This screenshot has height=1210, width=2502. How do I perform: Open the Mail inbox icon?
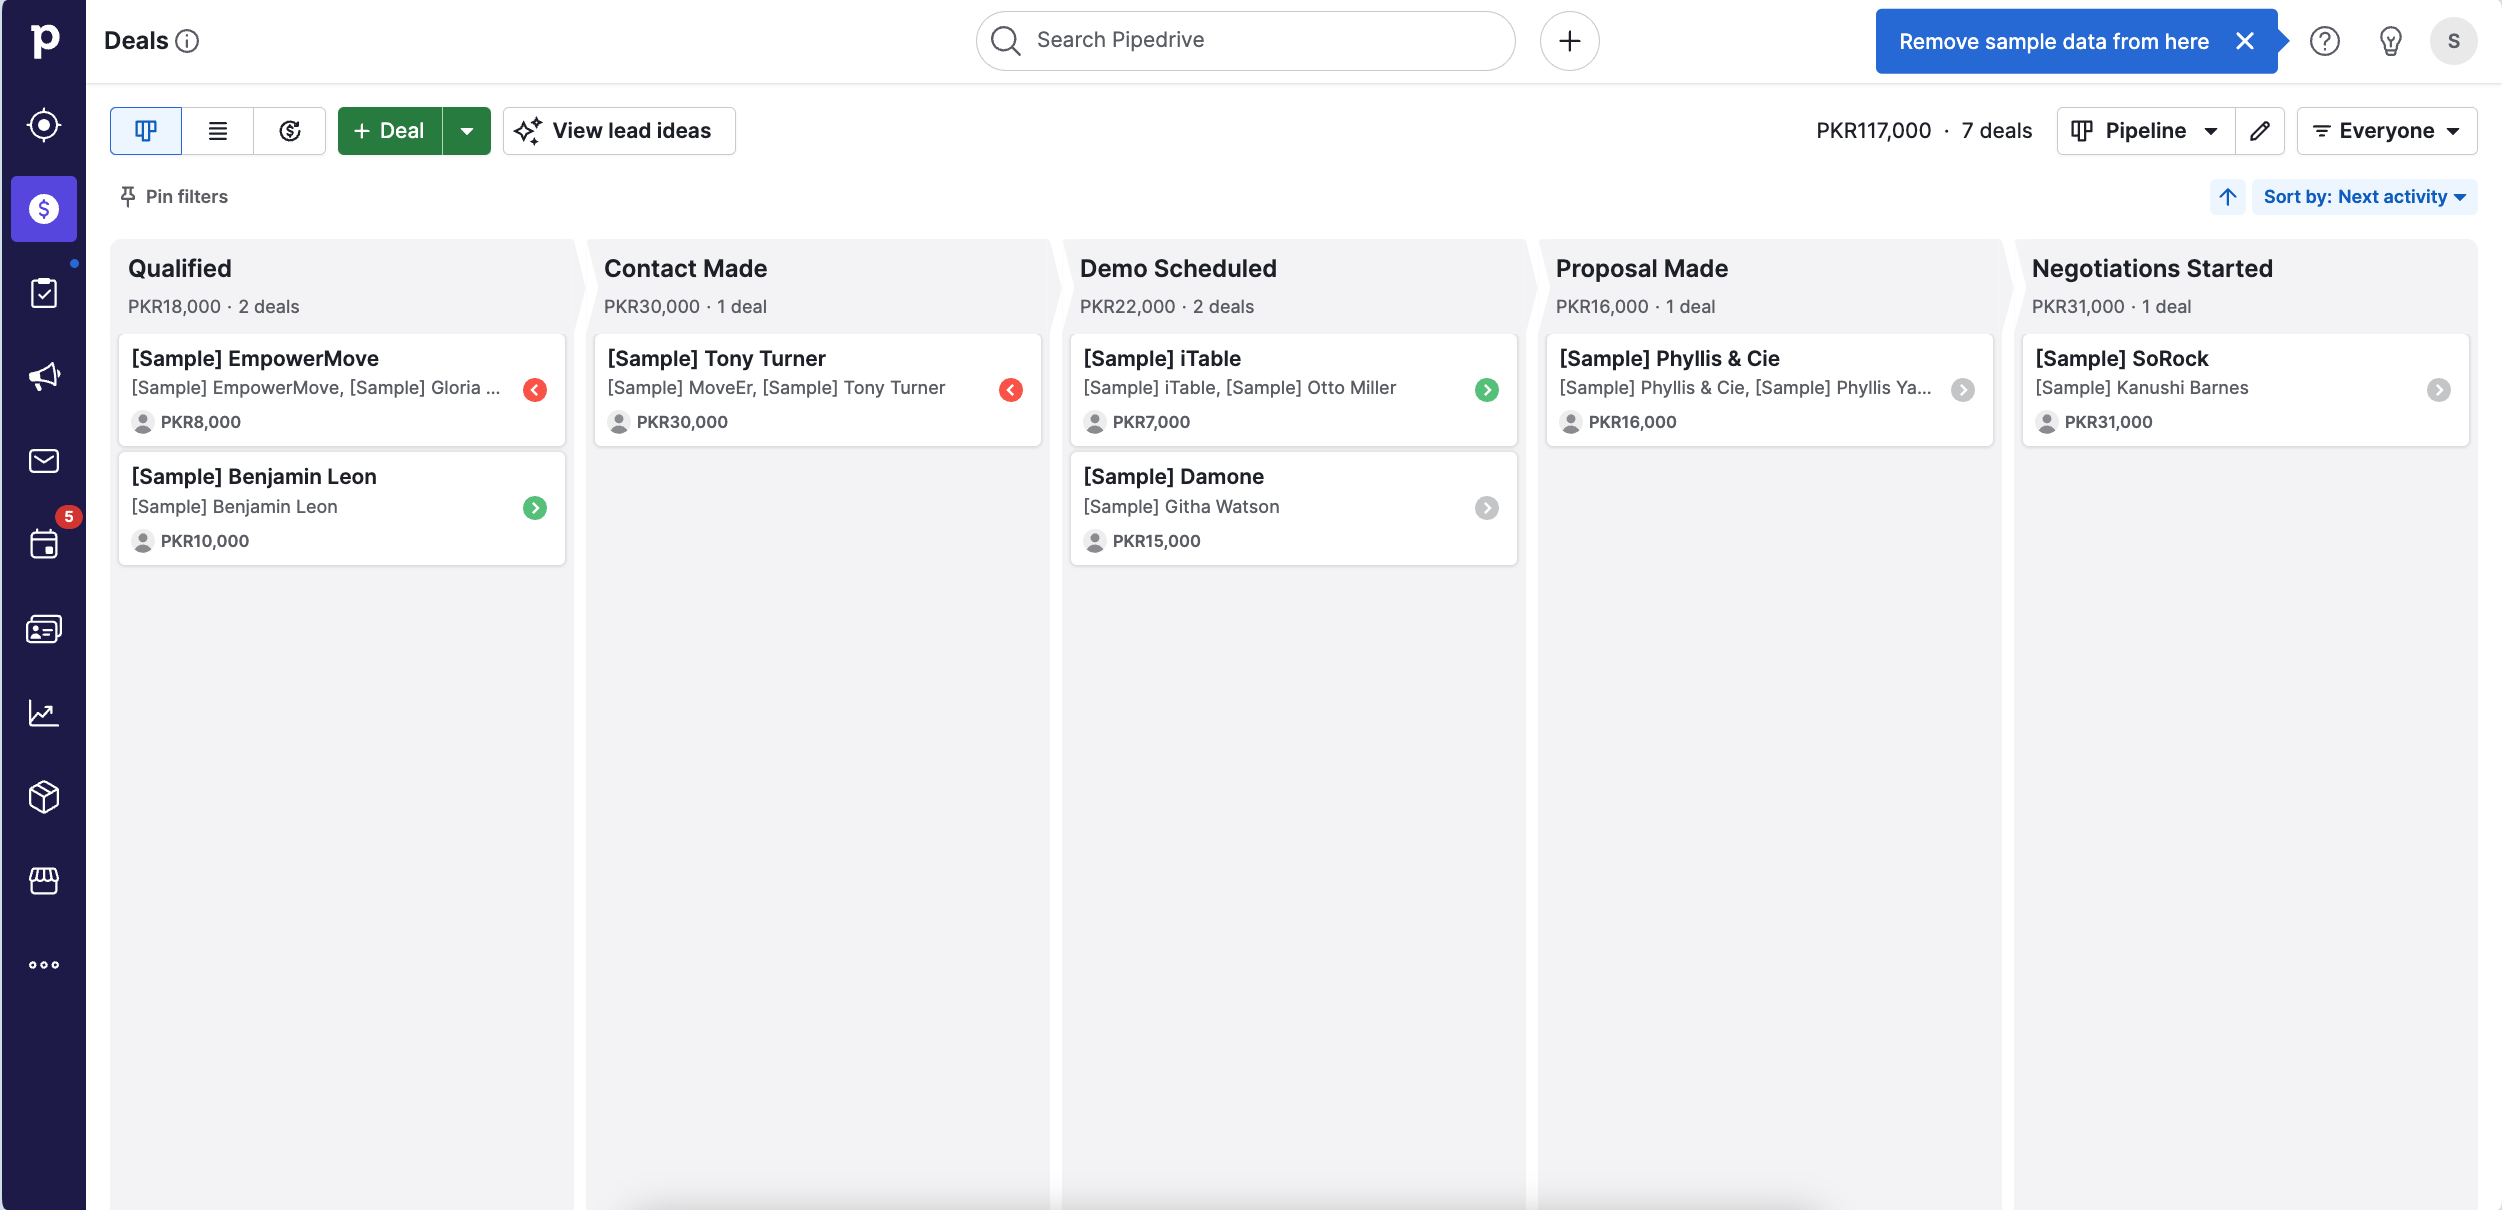click(44, 461)
